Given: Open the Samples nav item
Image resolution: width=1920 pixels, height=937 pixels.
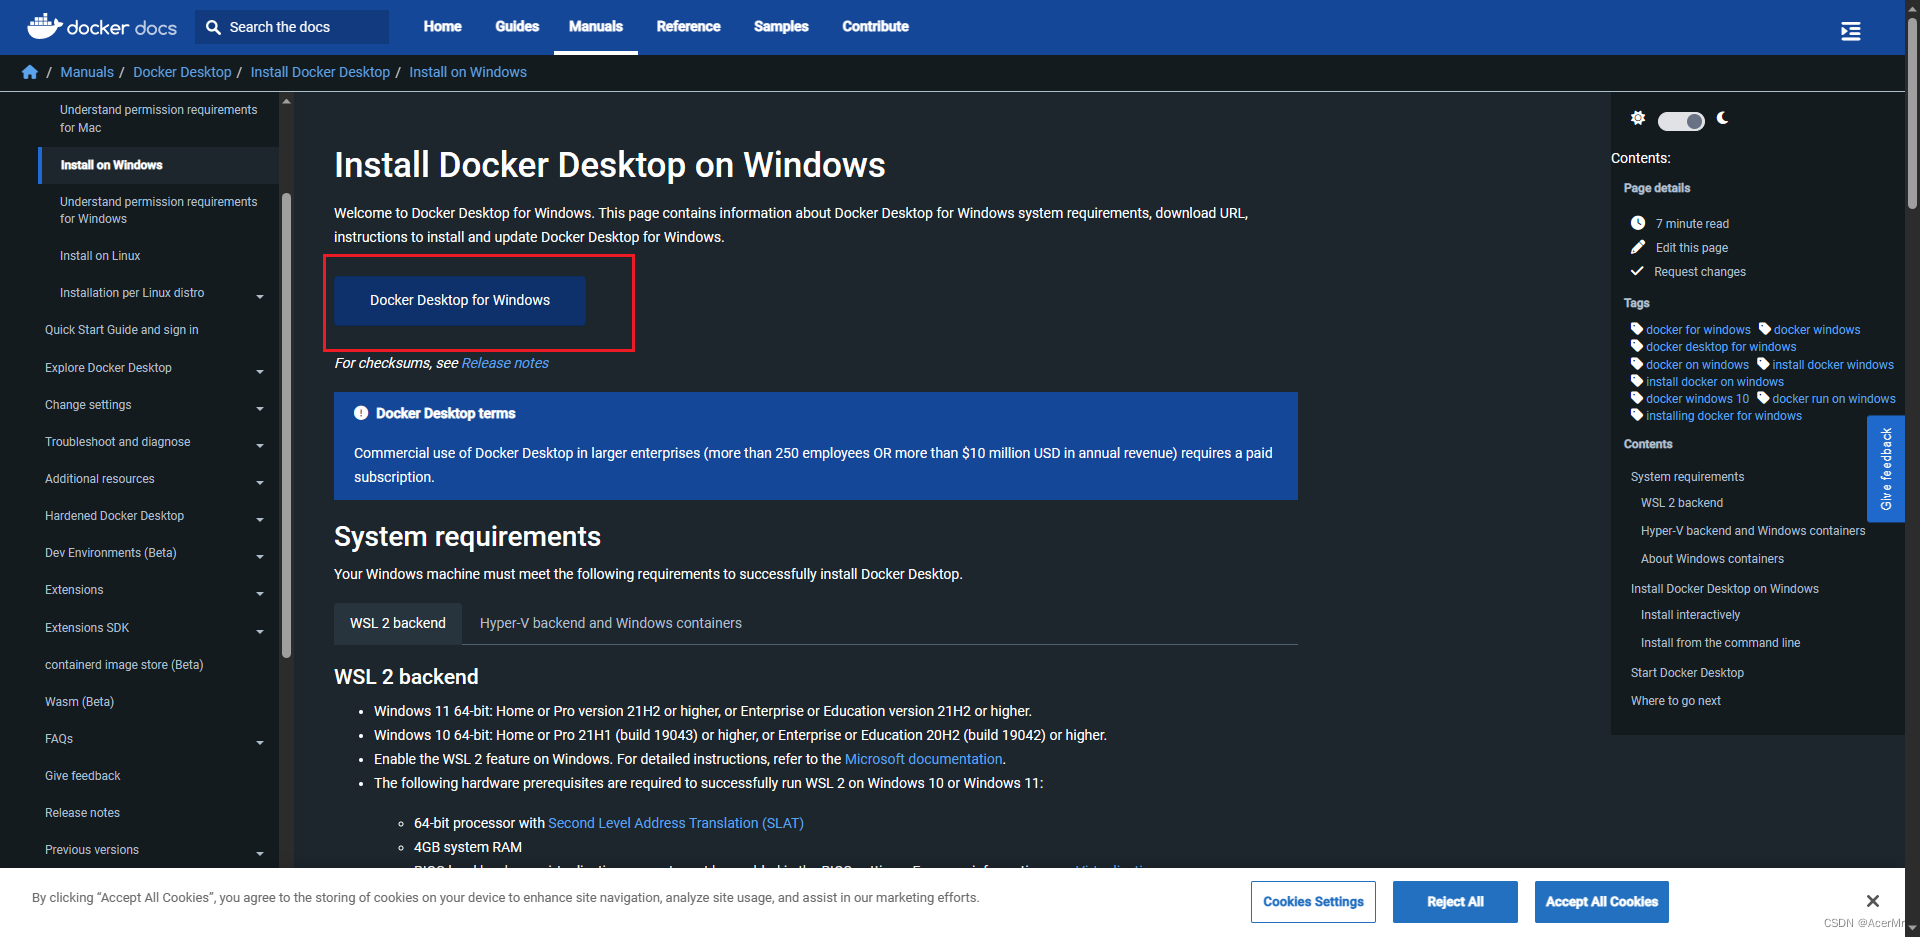Looking at the screenshot, I should 781,27.
